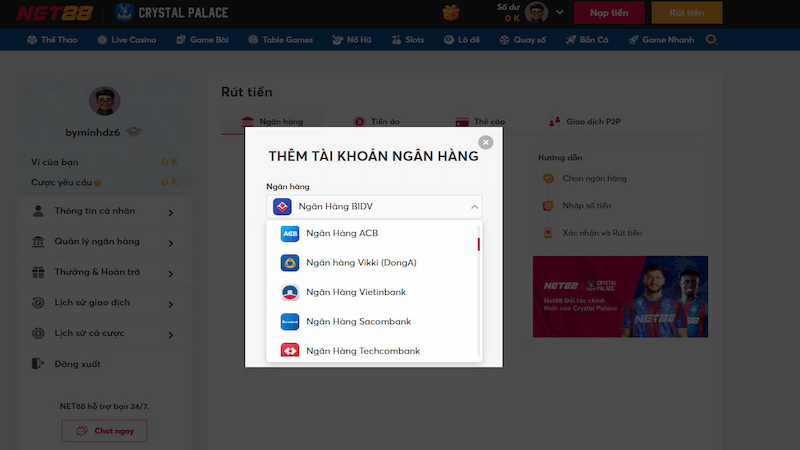Click the bank list scrollbar
The image size is (800, 450).
point(478,244)
